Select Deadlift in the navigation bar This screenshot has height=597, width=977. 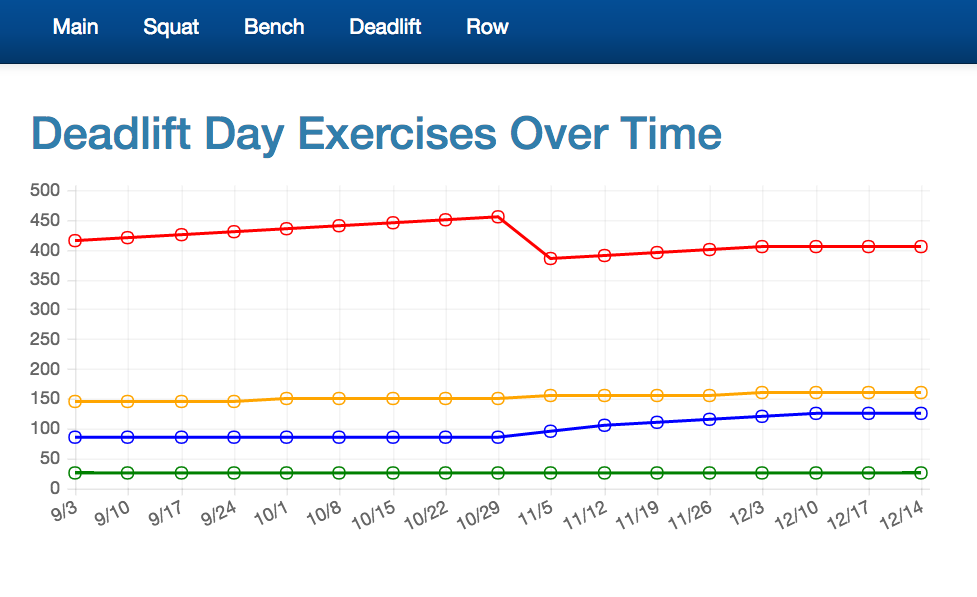pyautogui.click(x=385, y=27)
